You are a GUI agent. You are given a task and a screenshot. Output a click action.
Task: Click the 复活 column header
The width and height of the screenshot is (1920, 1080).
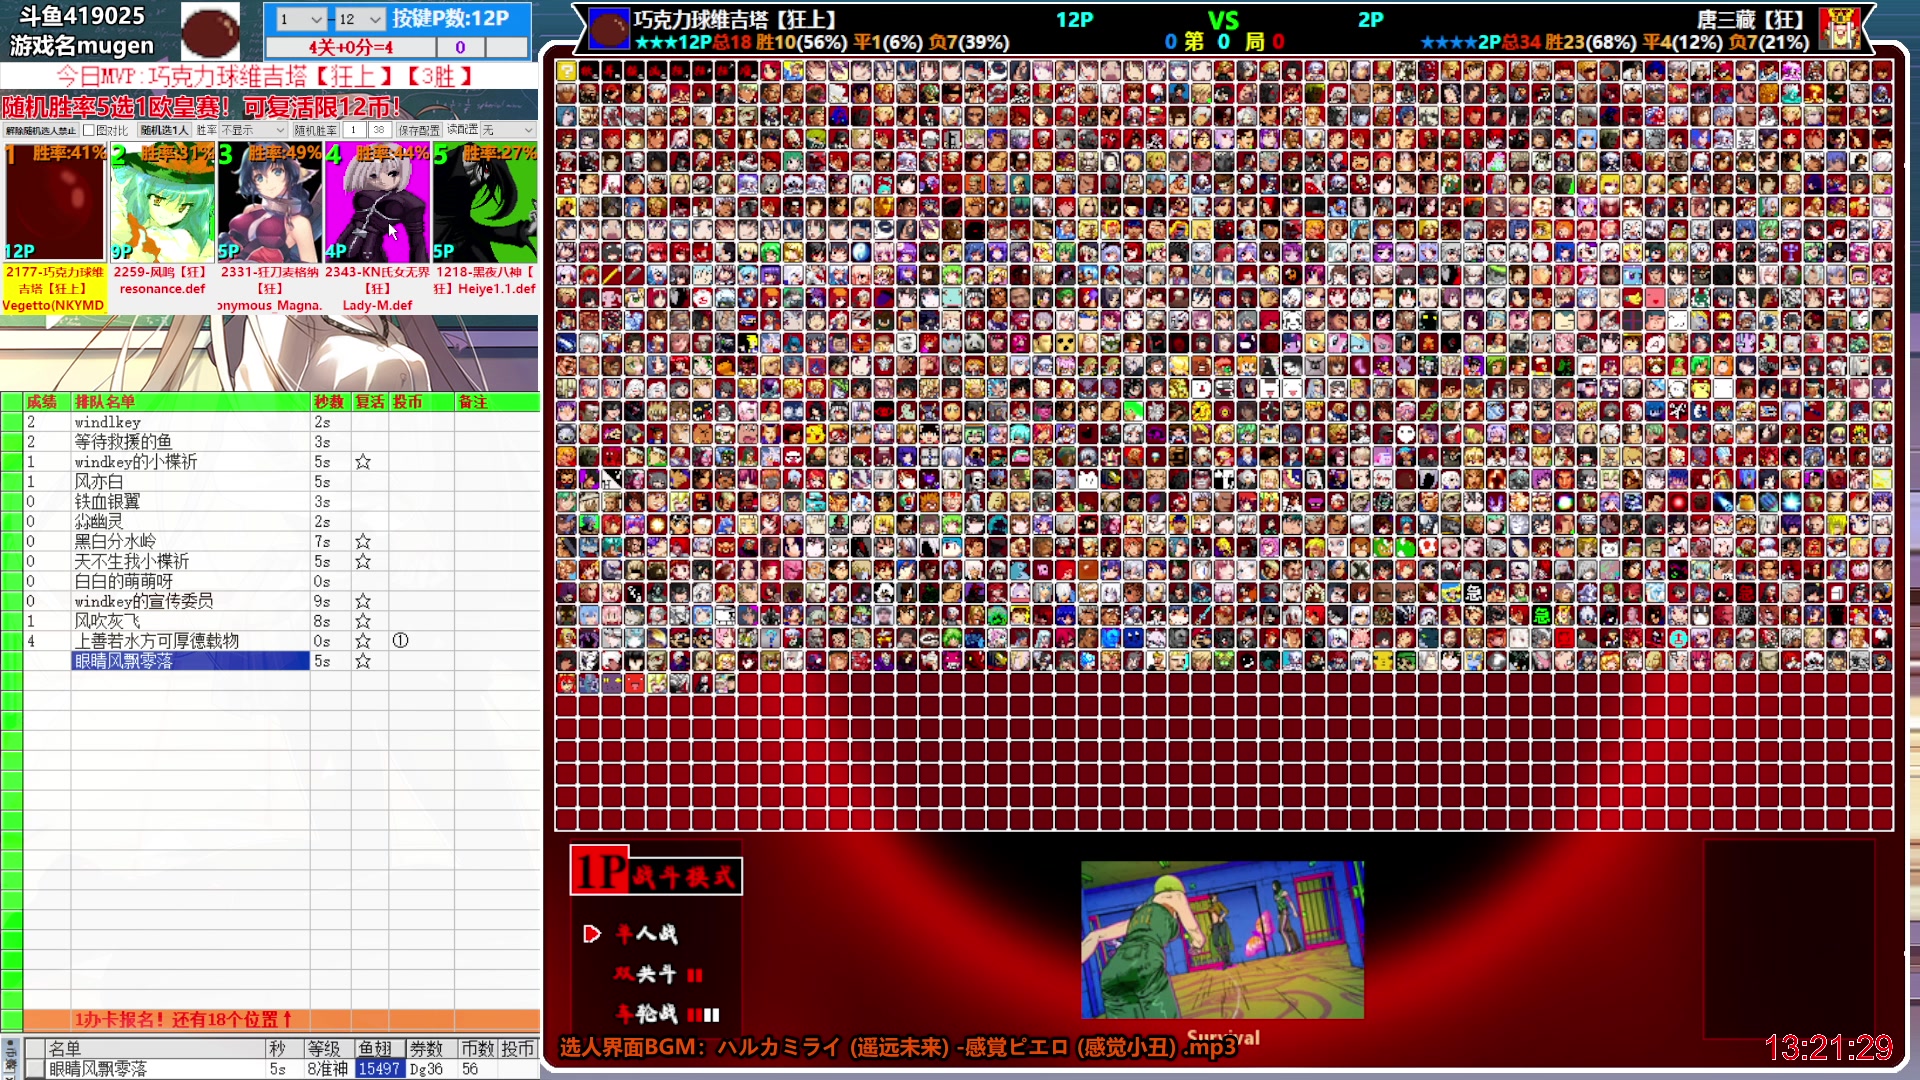pos(369,402)
